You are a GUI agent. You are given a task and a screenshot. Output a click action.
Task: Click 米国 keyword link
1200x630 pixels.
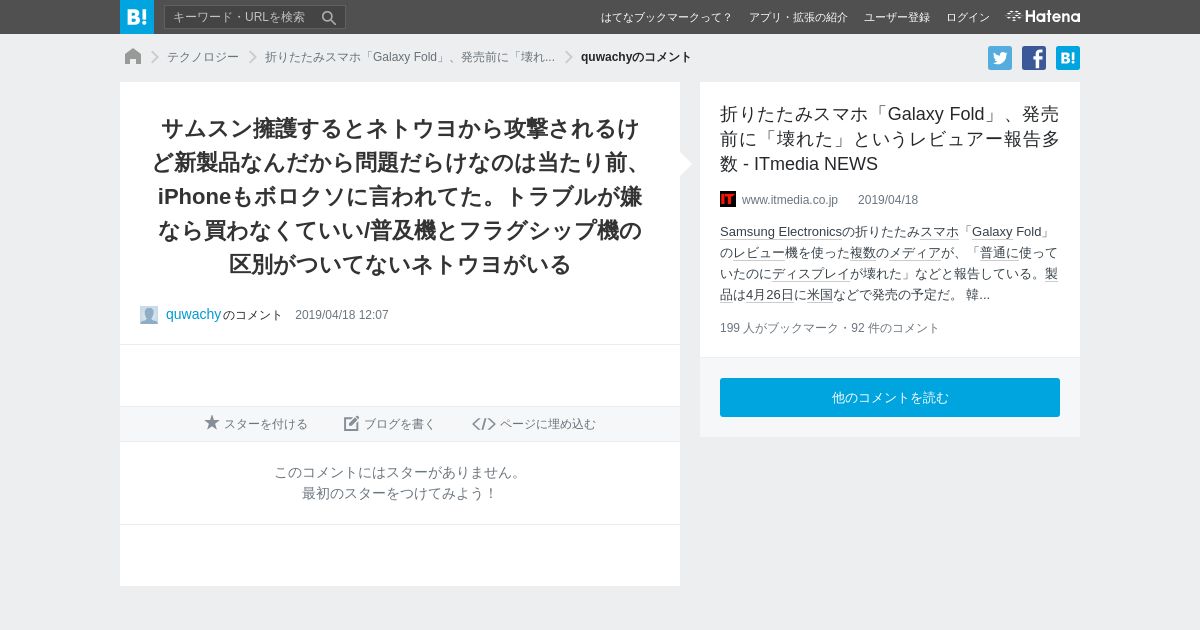[x=820, y=295]
